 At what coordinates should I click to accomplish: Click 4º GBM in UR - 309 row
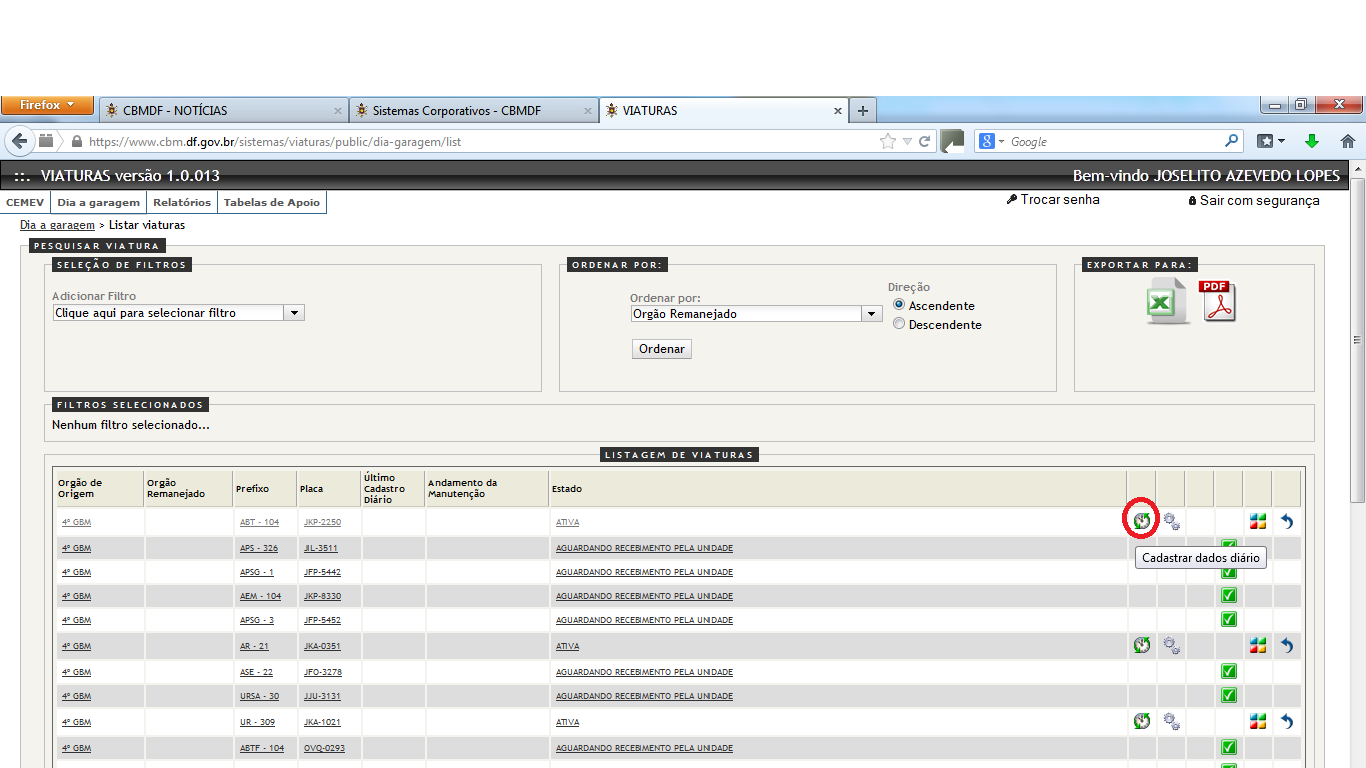tap(76, 722)
